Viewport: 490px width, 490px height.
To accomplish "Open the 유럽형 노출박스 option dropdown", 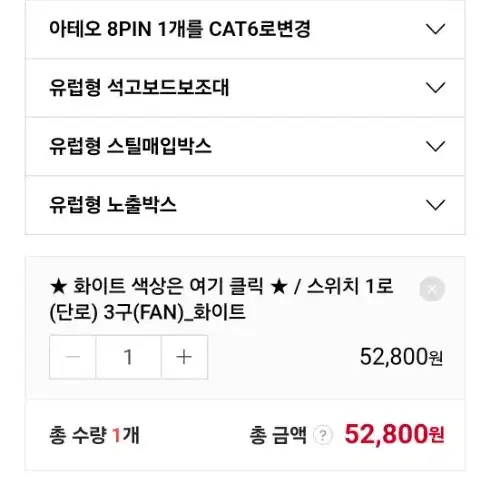I will point(245,205).
